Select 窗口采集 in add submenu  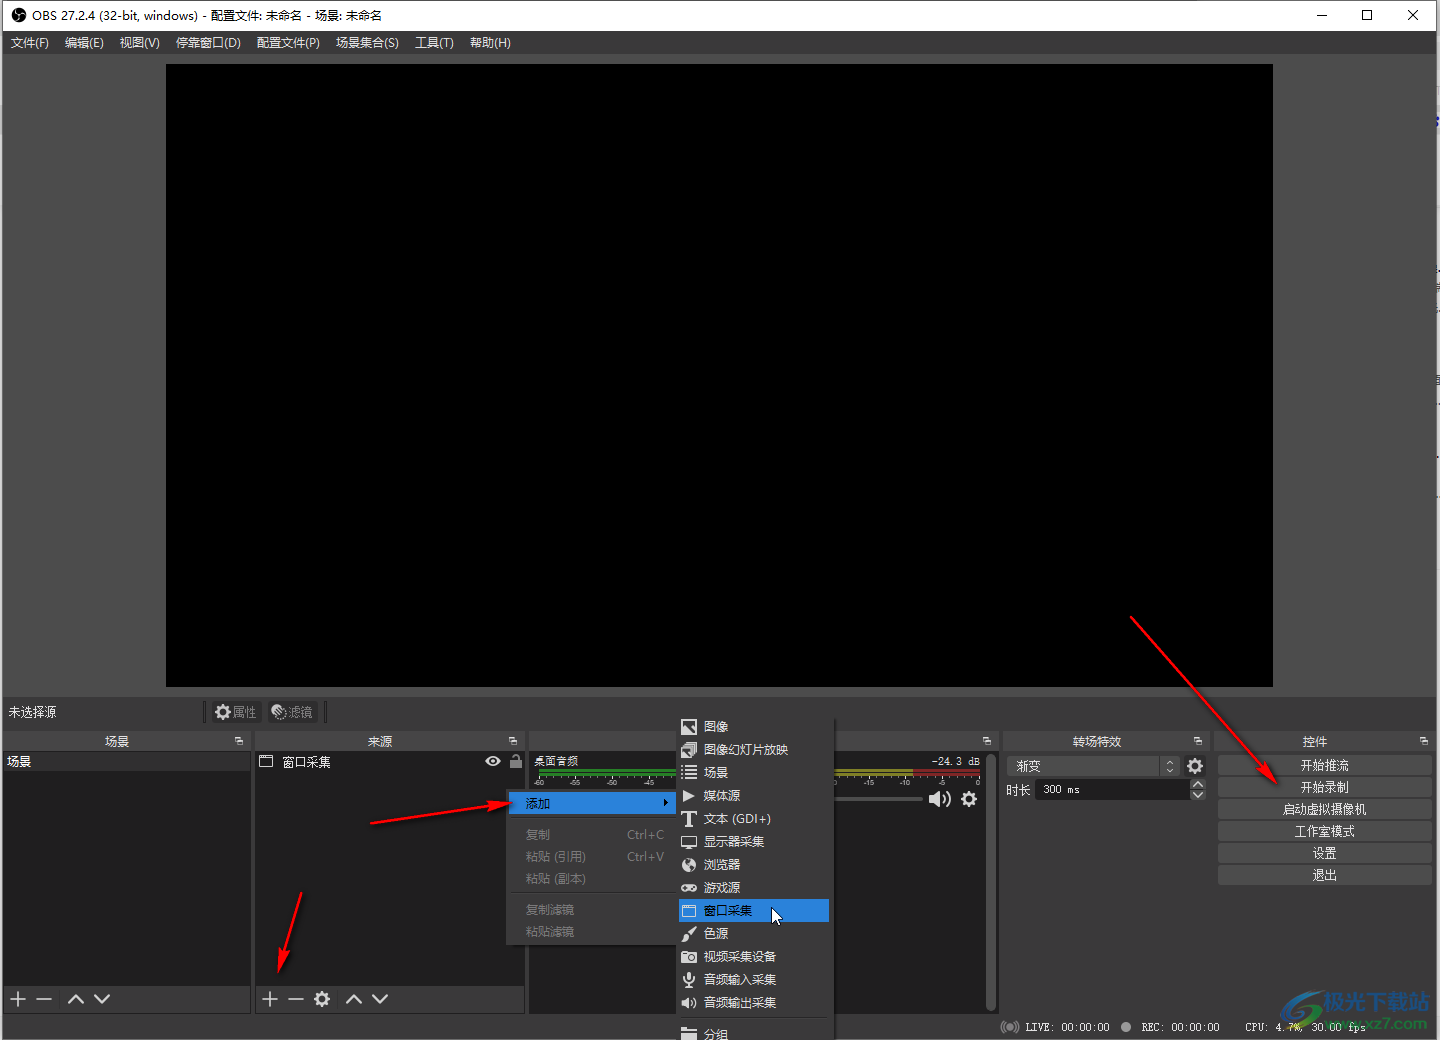(754, 911)
